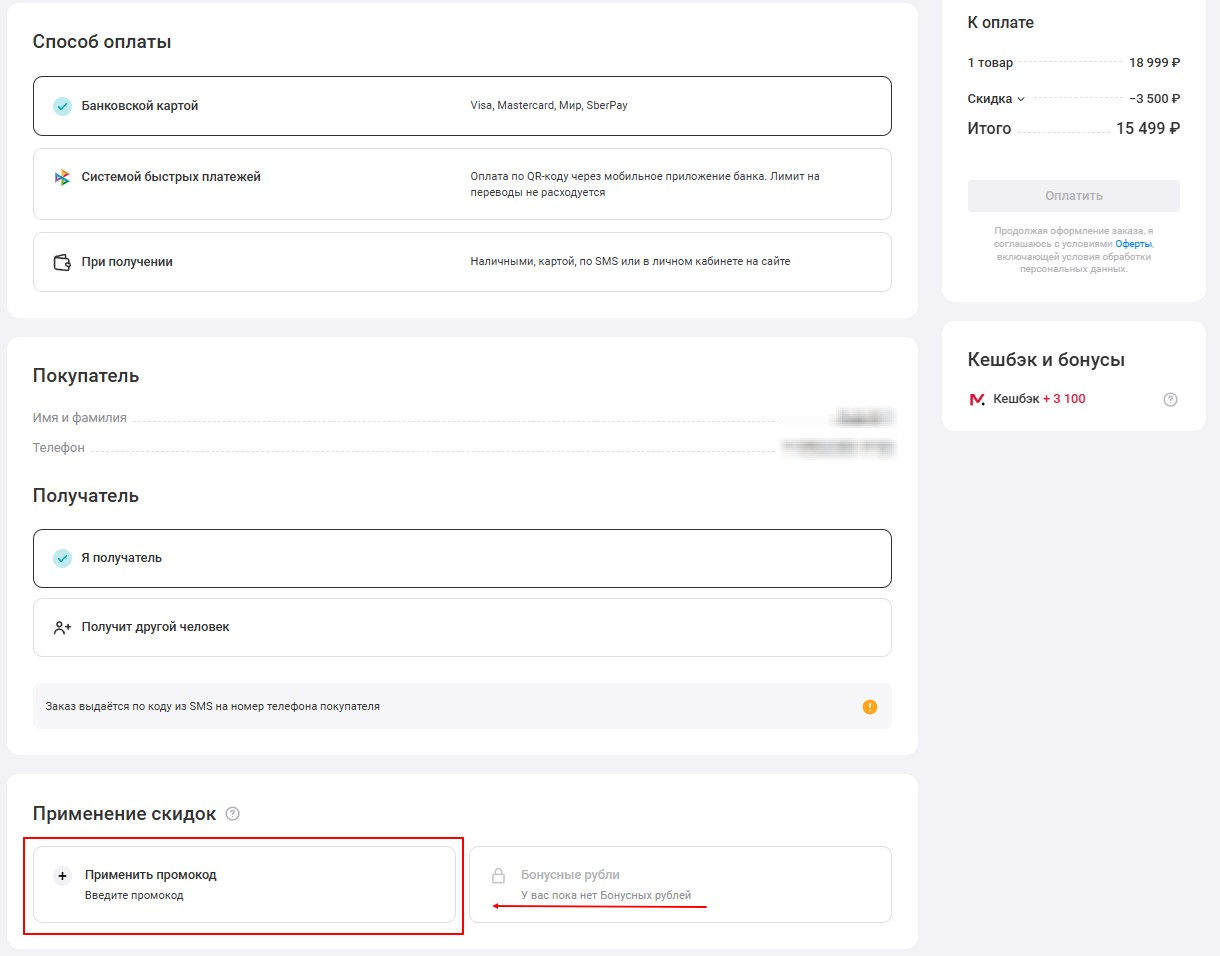This screenshot has width=1220, height=956.
Task: Click the lock icon on Бонусные рубли
Action: 498,876
